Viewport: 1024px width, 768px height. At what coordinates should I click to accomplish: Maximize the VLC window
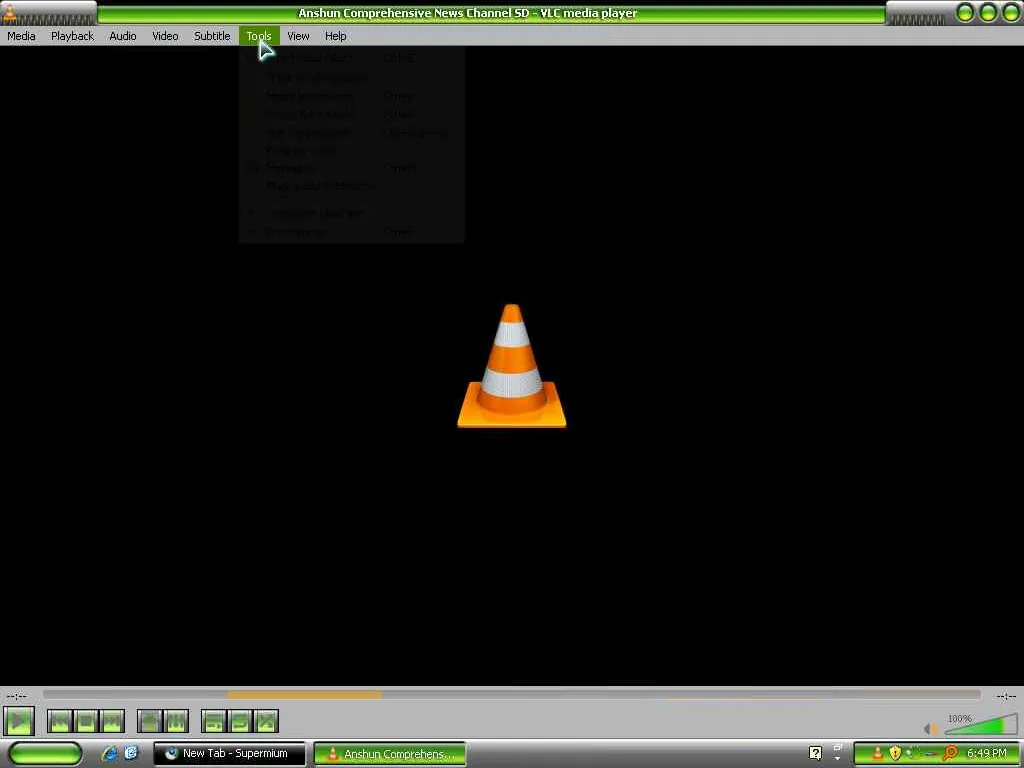coord(988,12)
